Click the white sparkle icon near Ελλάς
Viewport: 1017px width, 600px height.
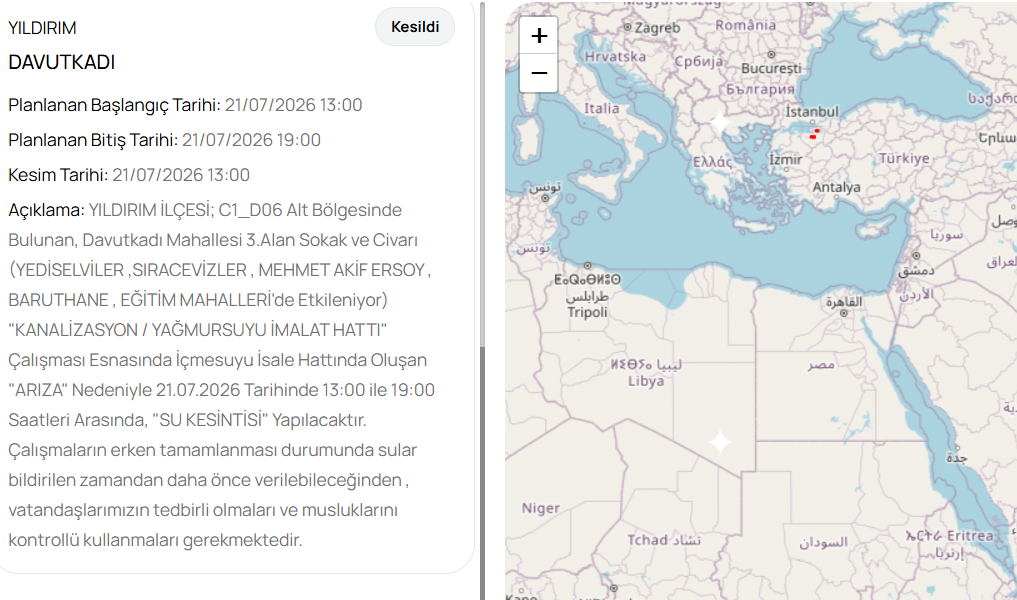click(720, 122)
